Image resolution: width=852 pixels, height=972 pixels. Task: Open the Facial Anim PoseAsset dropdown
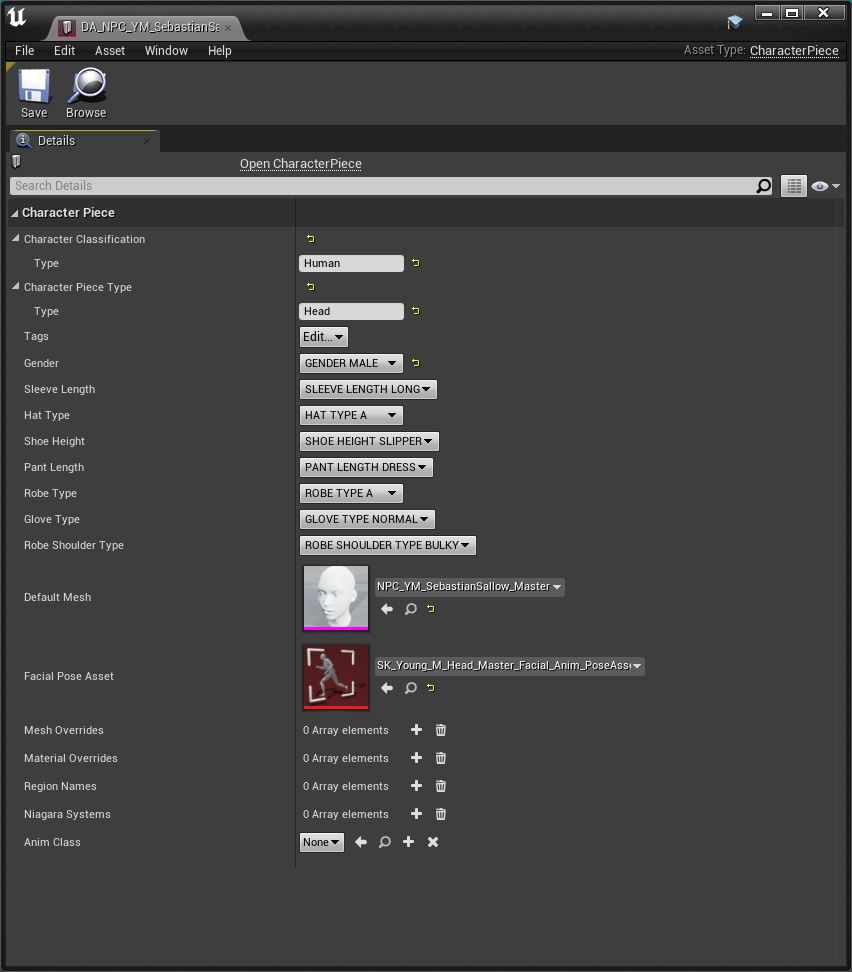click(x=510, y=665)
